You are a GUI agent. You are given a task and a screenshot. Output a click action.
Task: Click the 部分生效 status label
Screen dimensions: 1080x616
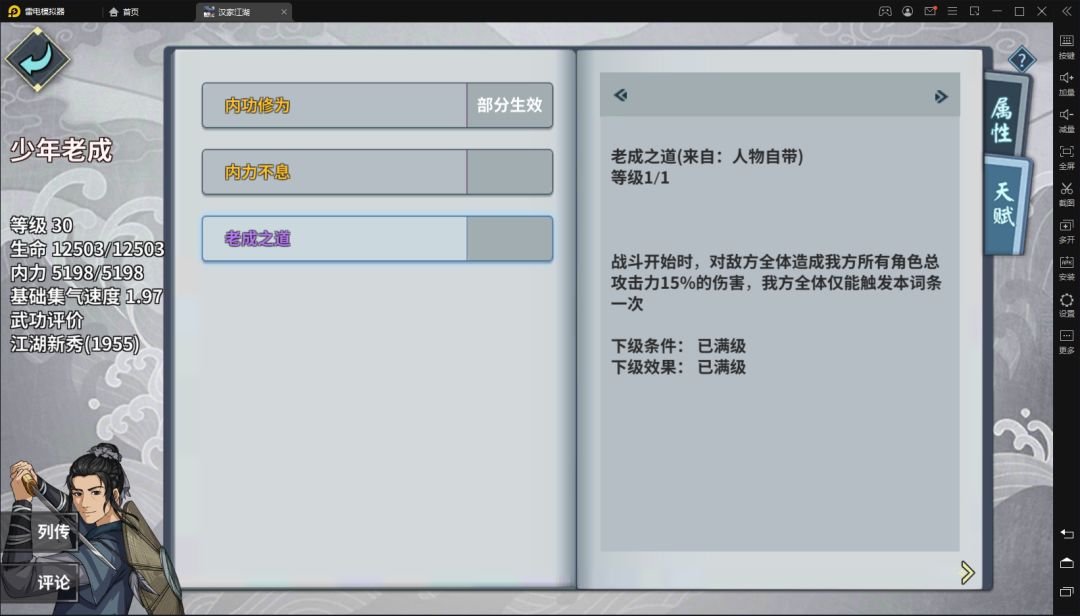pyautogui.click(x=510, y=105)
